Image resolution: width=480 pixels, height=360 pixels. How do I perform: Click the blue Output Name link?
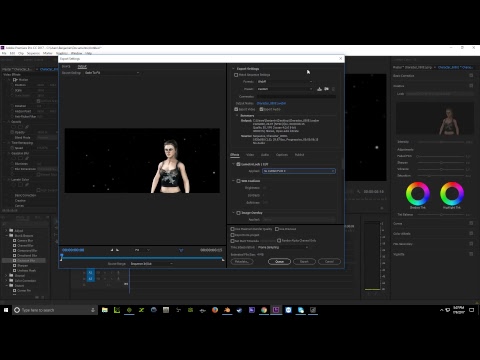coord(271,103)
